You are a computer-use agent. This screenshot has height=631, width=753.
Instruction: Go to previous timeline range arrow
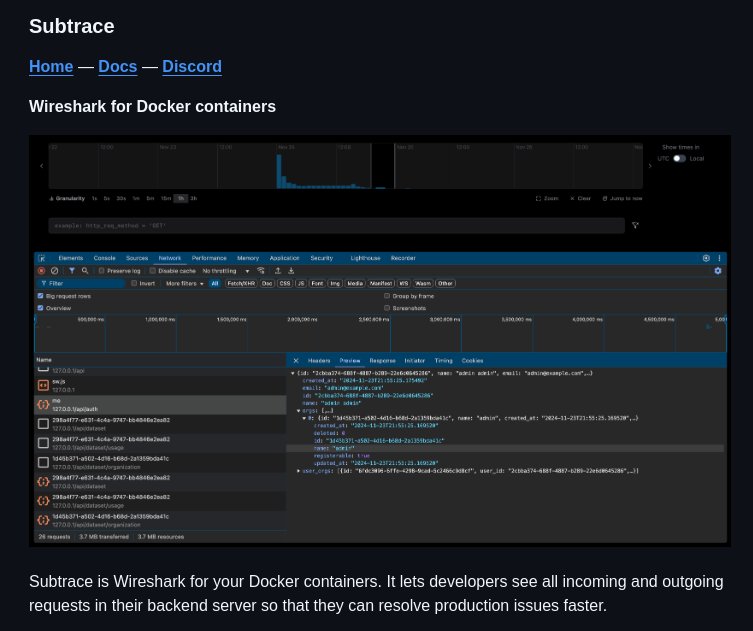tap(42, 166)
